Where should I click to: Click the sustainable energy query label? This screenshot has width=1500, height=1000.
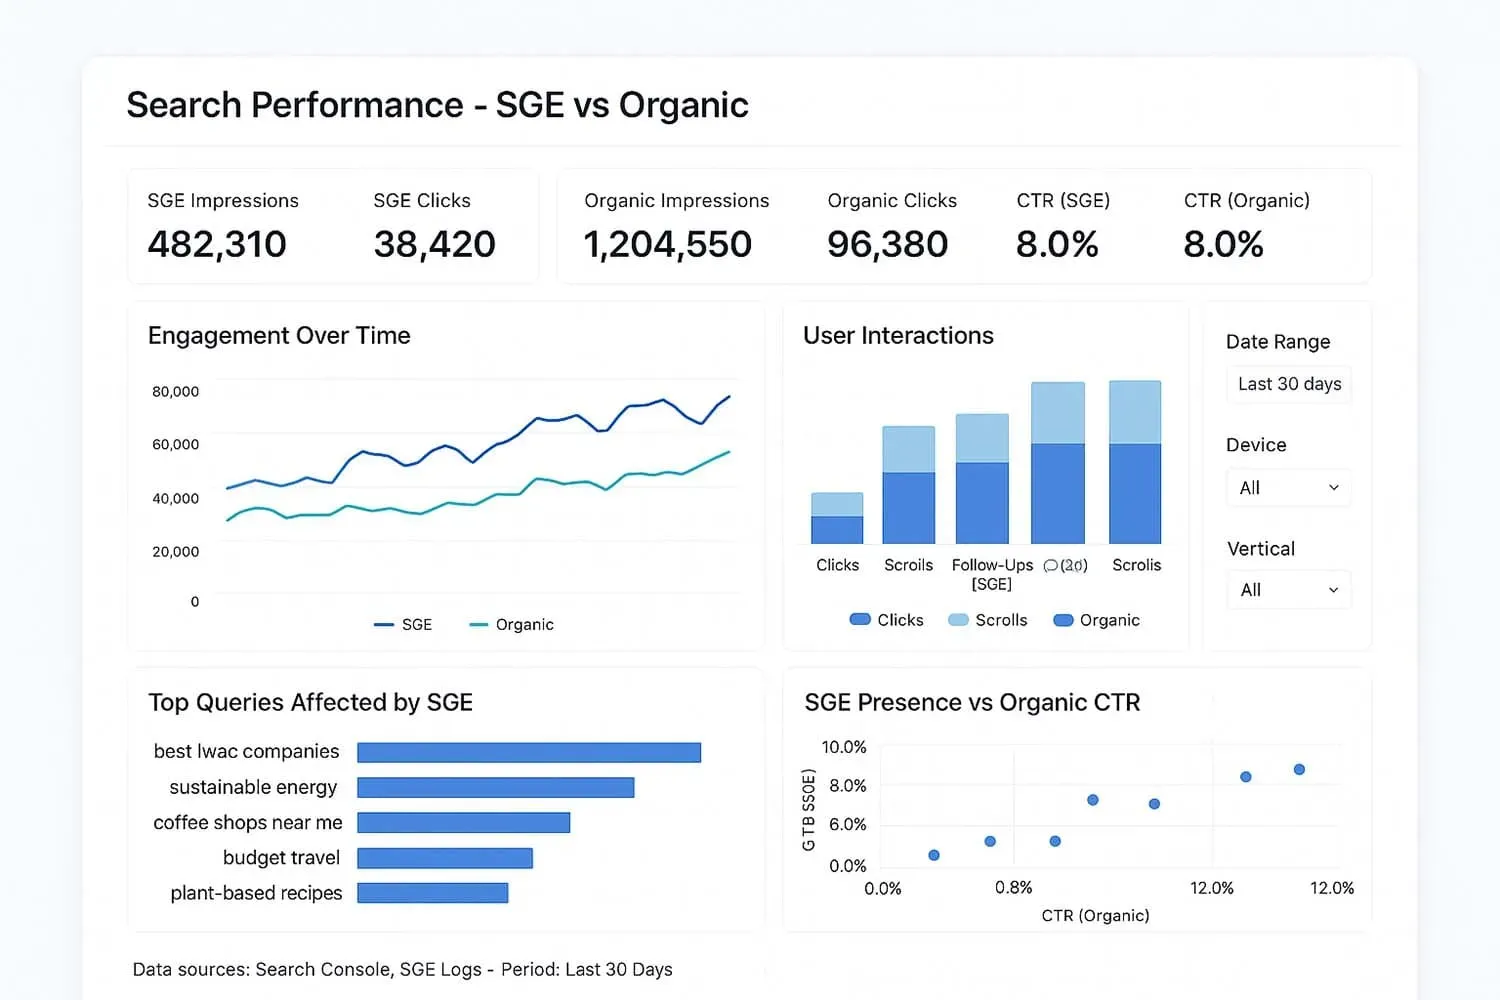[251, 787]
